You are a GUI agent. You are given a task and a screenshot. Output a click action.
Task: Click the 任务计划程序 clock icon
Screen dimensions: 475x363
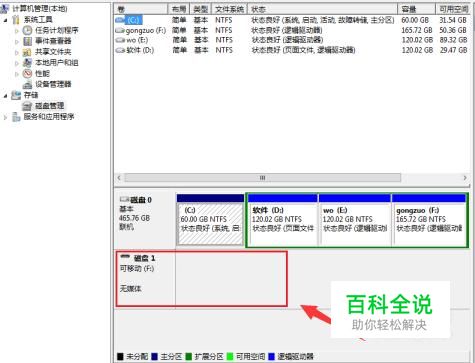(27, 30)
